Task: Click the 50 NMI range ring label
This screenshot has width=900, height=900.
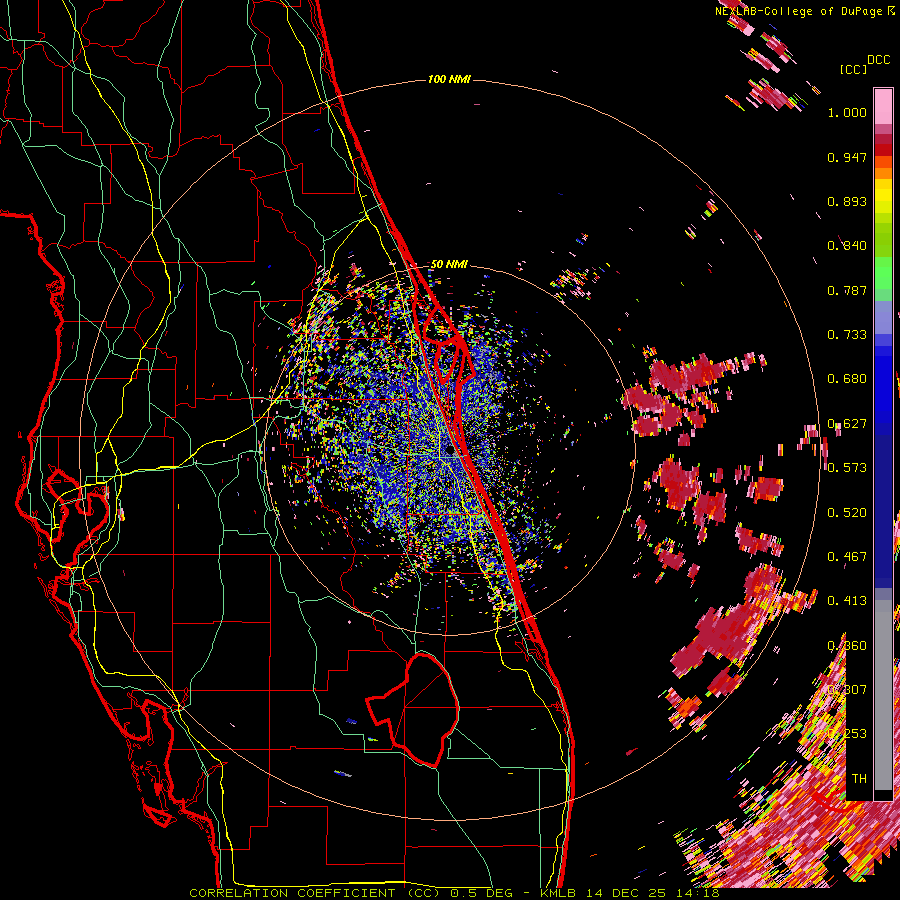Action: 449,264
